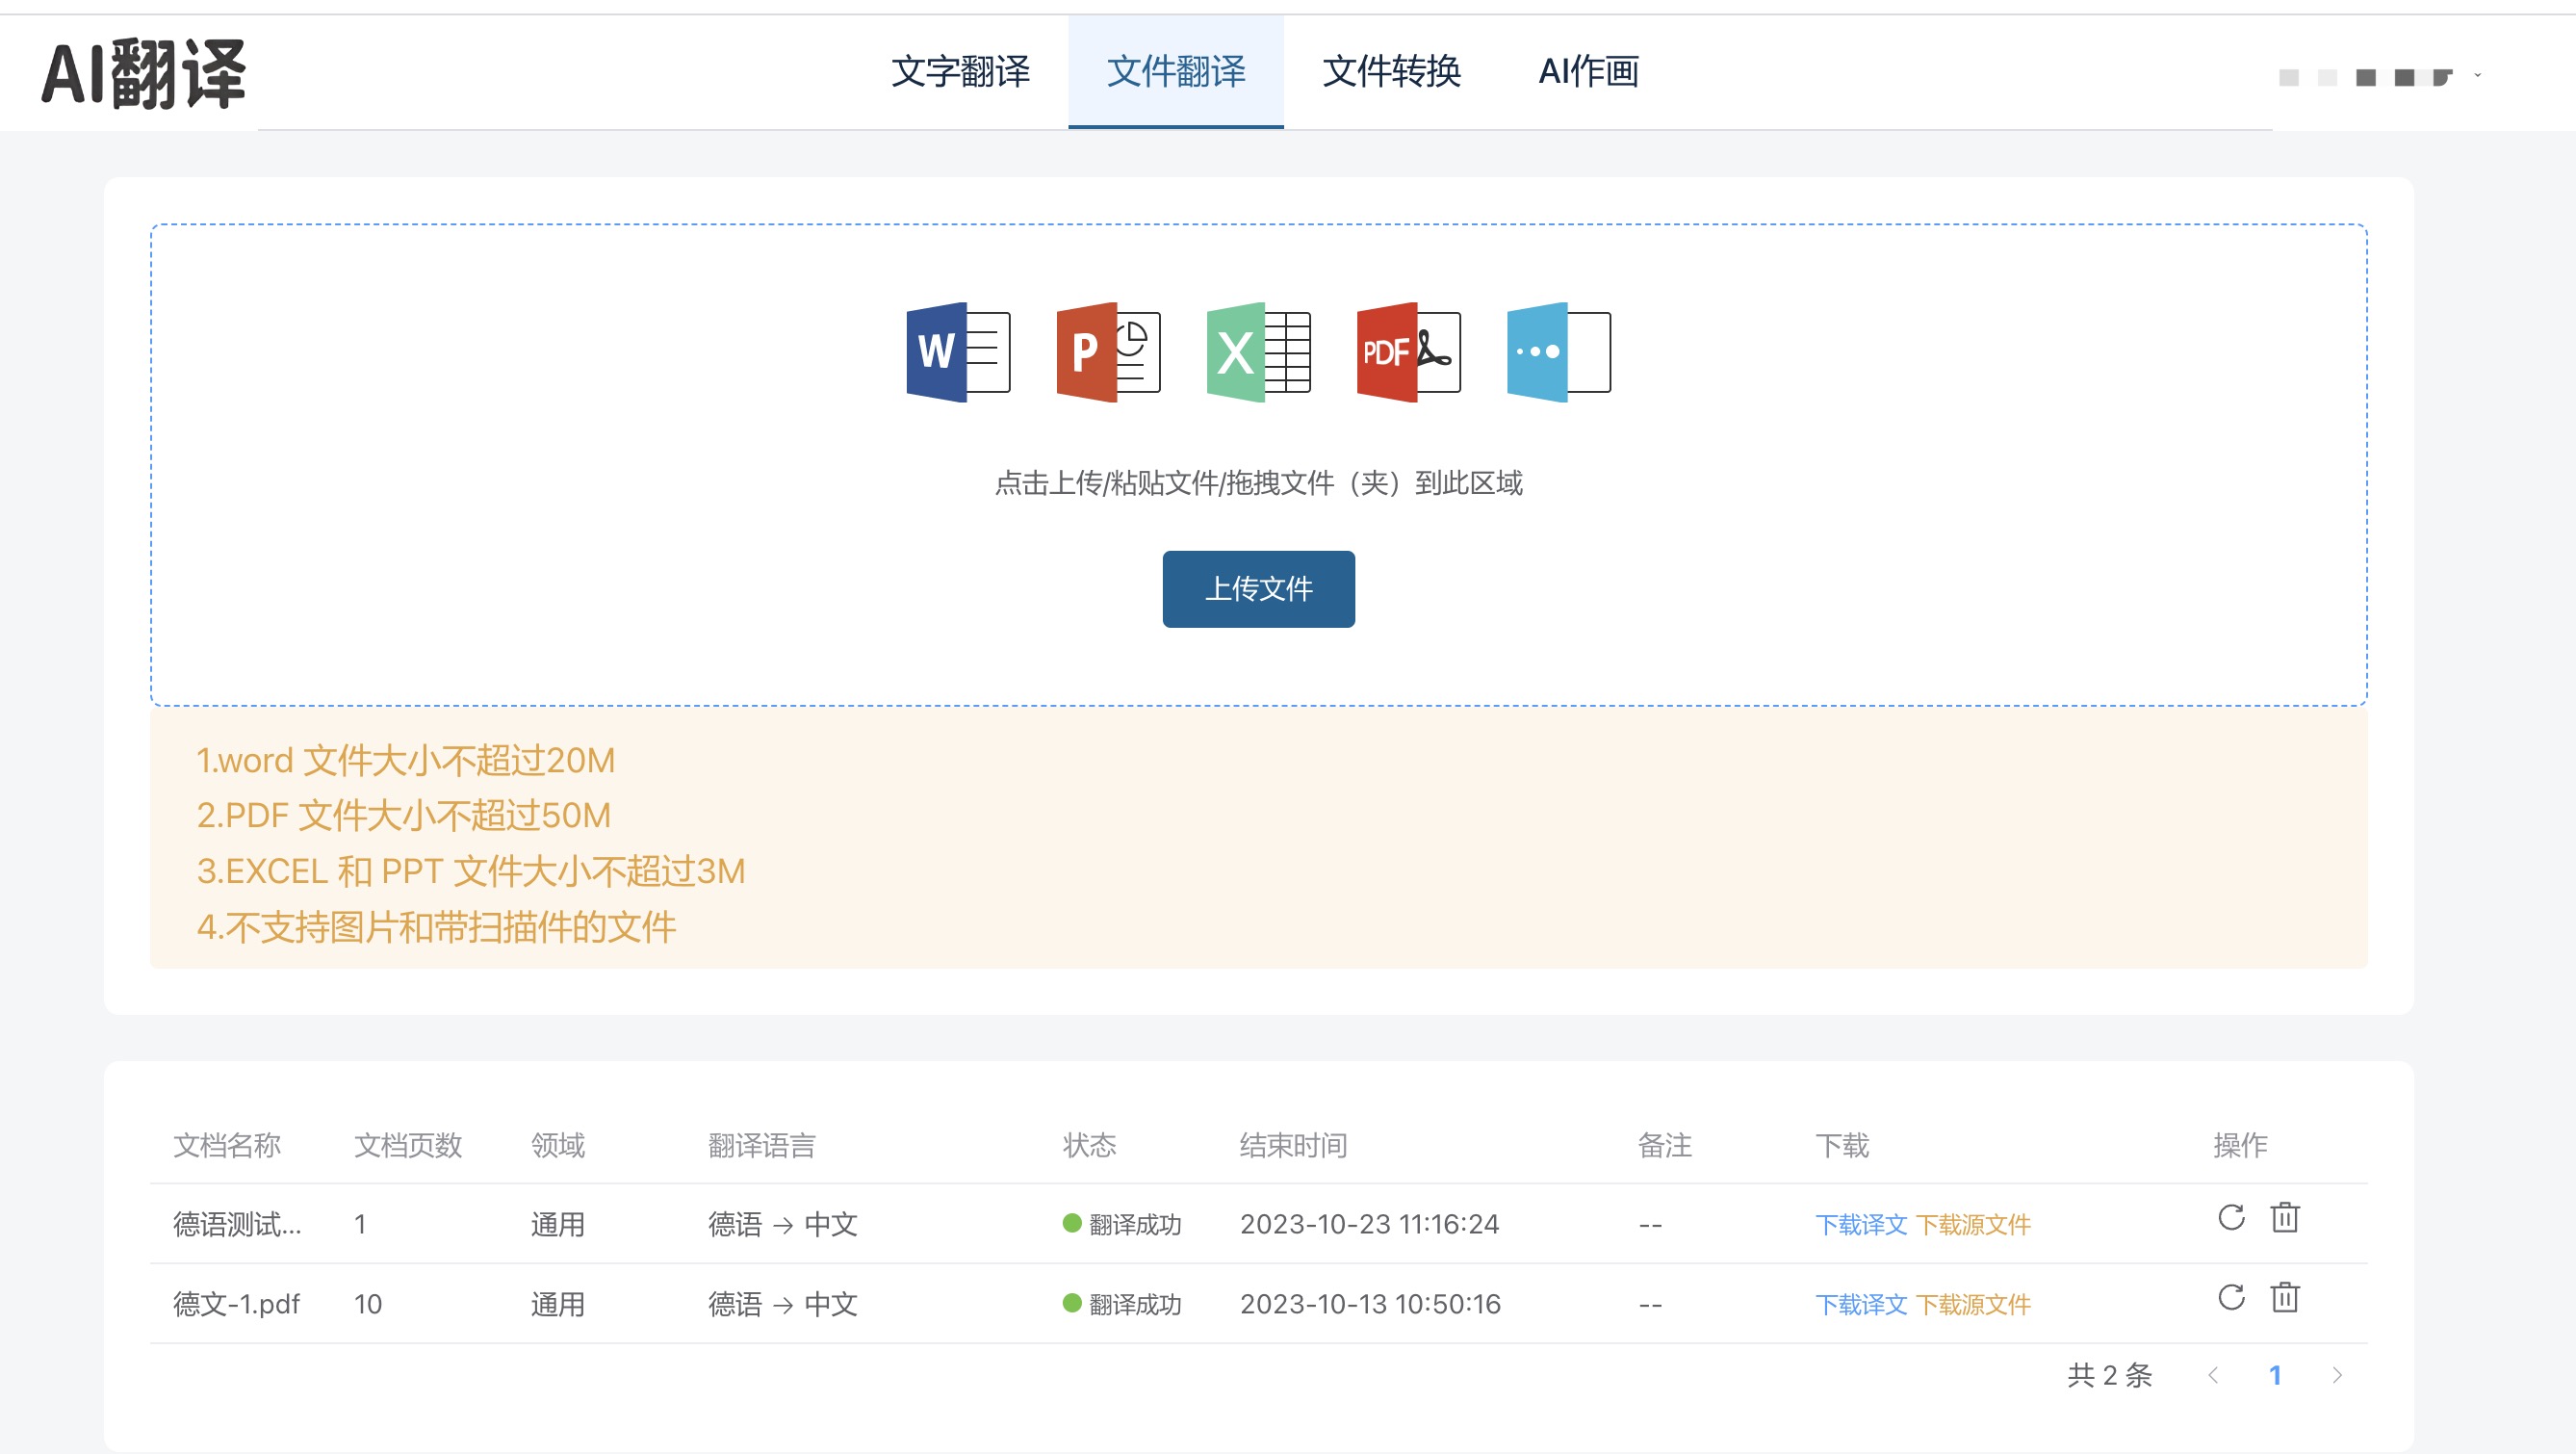The height and width of the screenshot is (1454, 2576).
Task: Click the 状态 column header
Action: 1089,1145
